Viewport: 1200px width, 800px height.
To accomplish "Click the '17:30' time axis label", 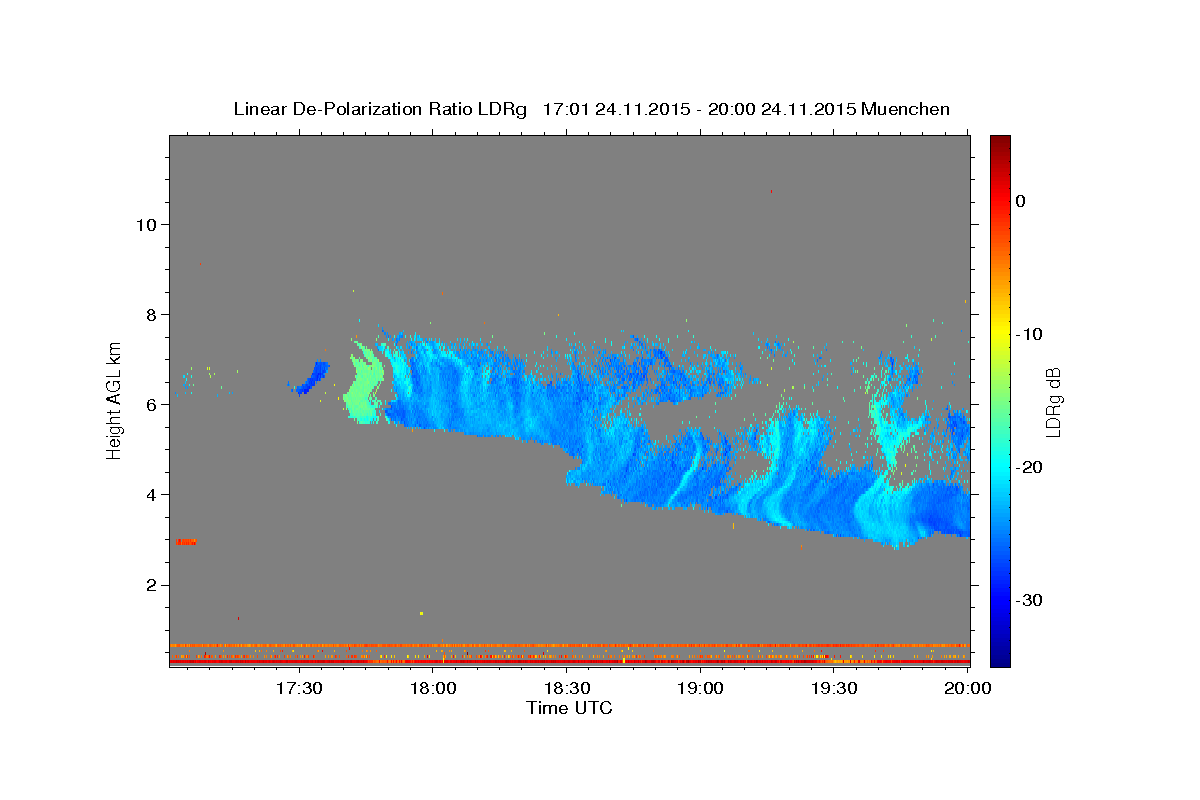I will 298,688.
